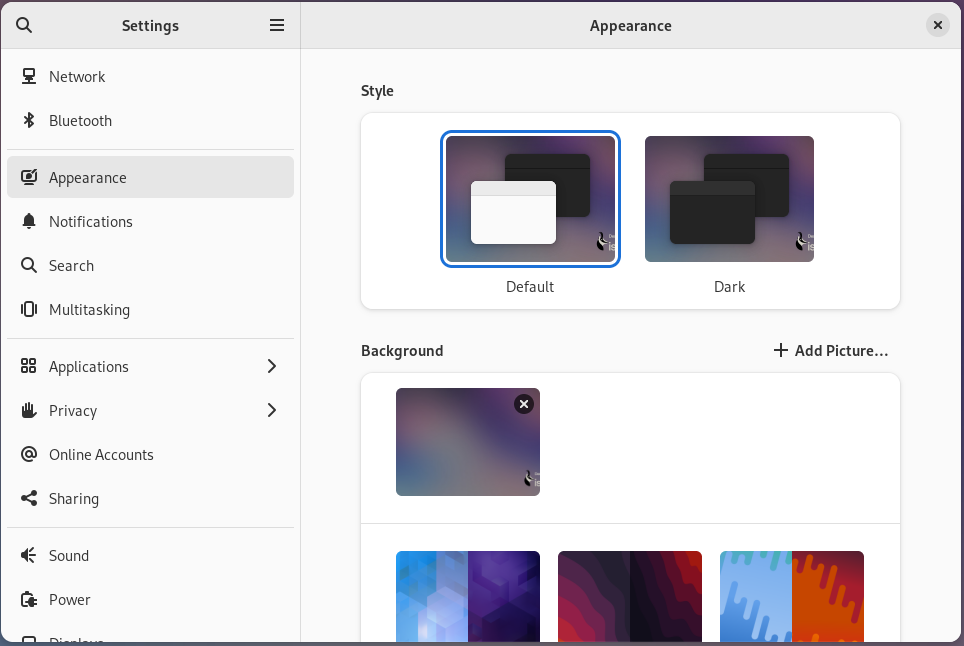Image resolution: width=964 pixels, height=646 pixels.
Task: Choose the blue and orange drip wallpaper
Action: coord(791,596)
